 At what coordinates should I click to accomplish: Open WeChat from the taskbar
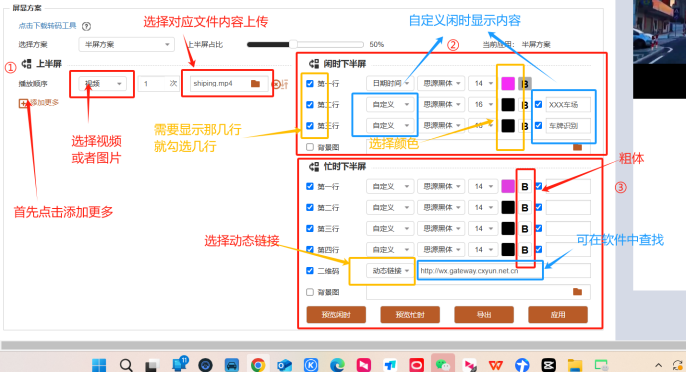pos(443,365)
